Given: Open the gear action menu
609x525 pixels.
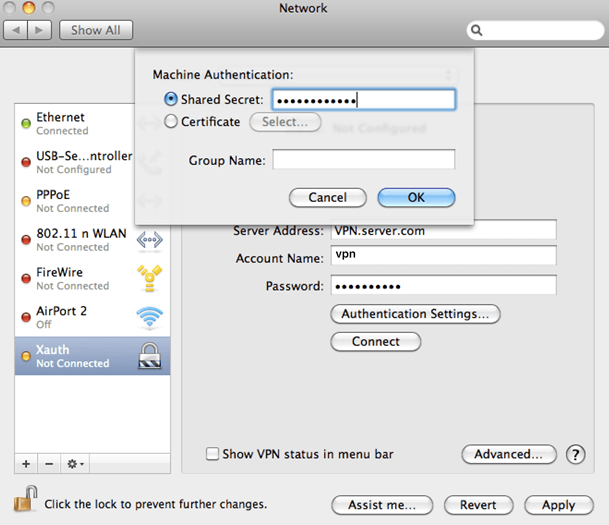Looking at the screenshot, I should (x=75, y=464).
